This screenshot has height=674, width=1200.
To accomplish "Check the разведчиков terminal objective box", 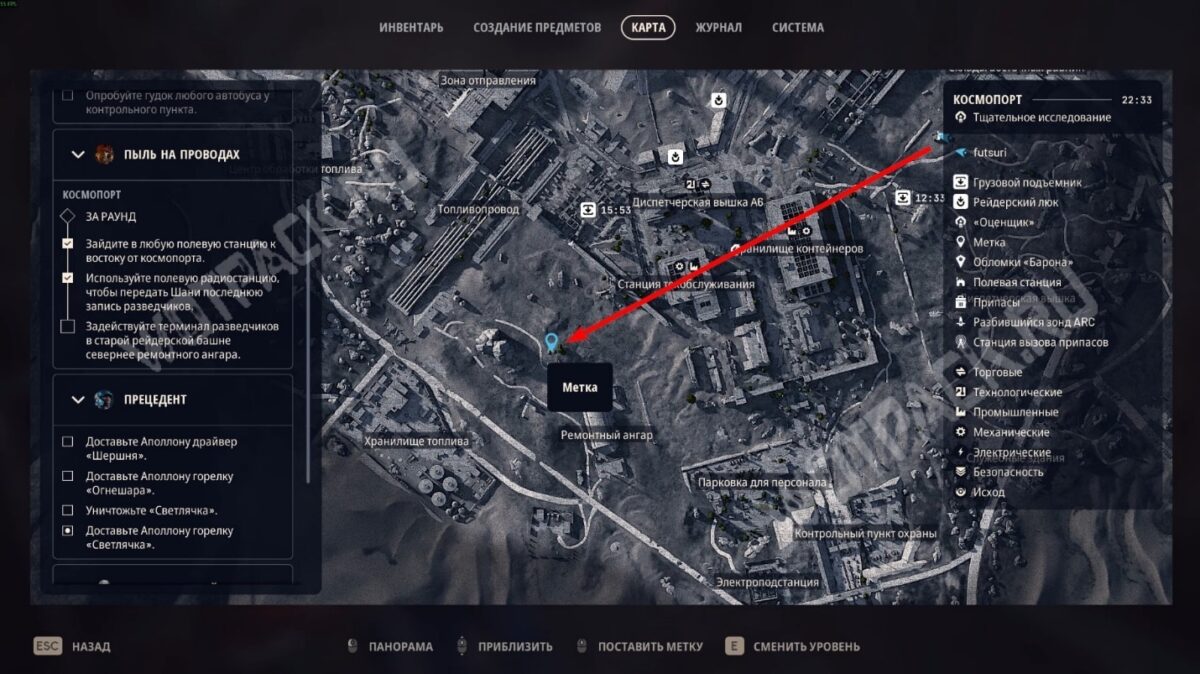I will [68, 327].
